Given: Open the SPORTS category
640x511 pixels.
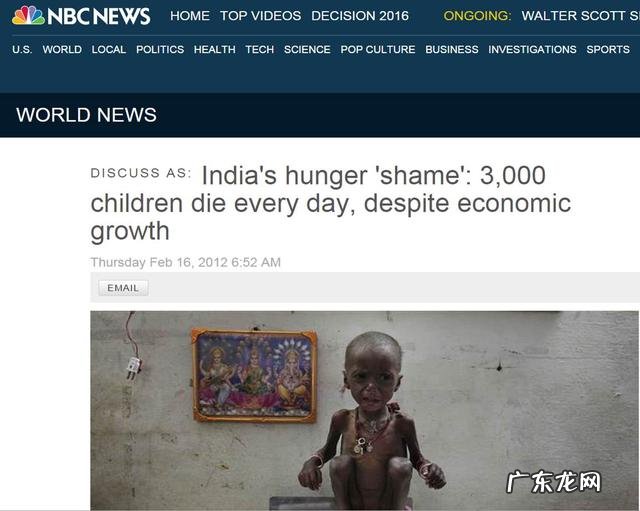Looking at the screenshot, I should [608, 49].
